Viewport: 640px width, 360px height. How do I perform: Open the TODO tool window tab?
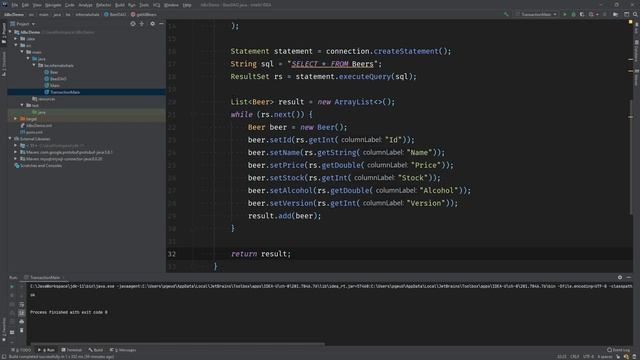[x=21, y=350]
